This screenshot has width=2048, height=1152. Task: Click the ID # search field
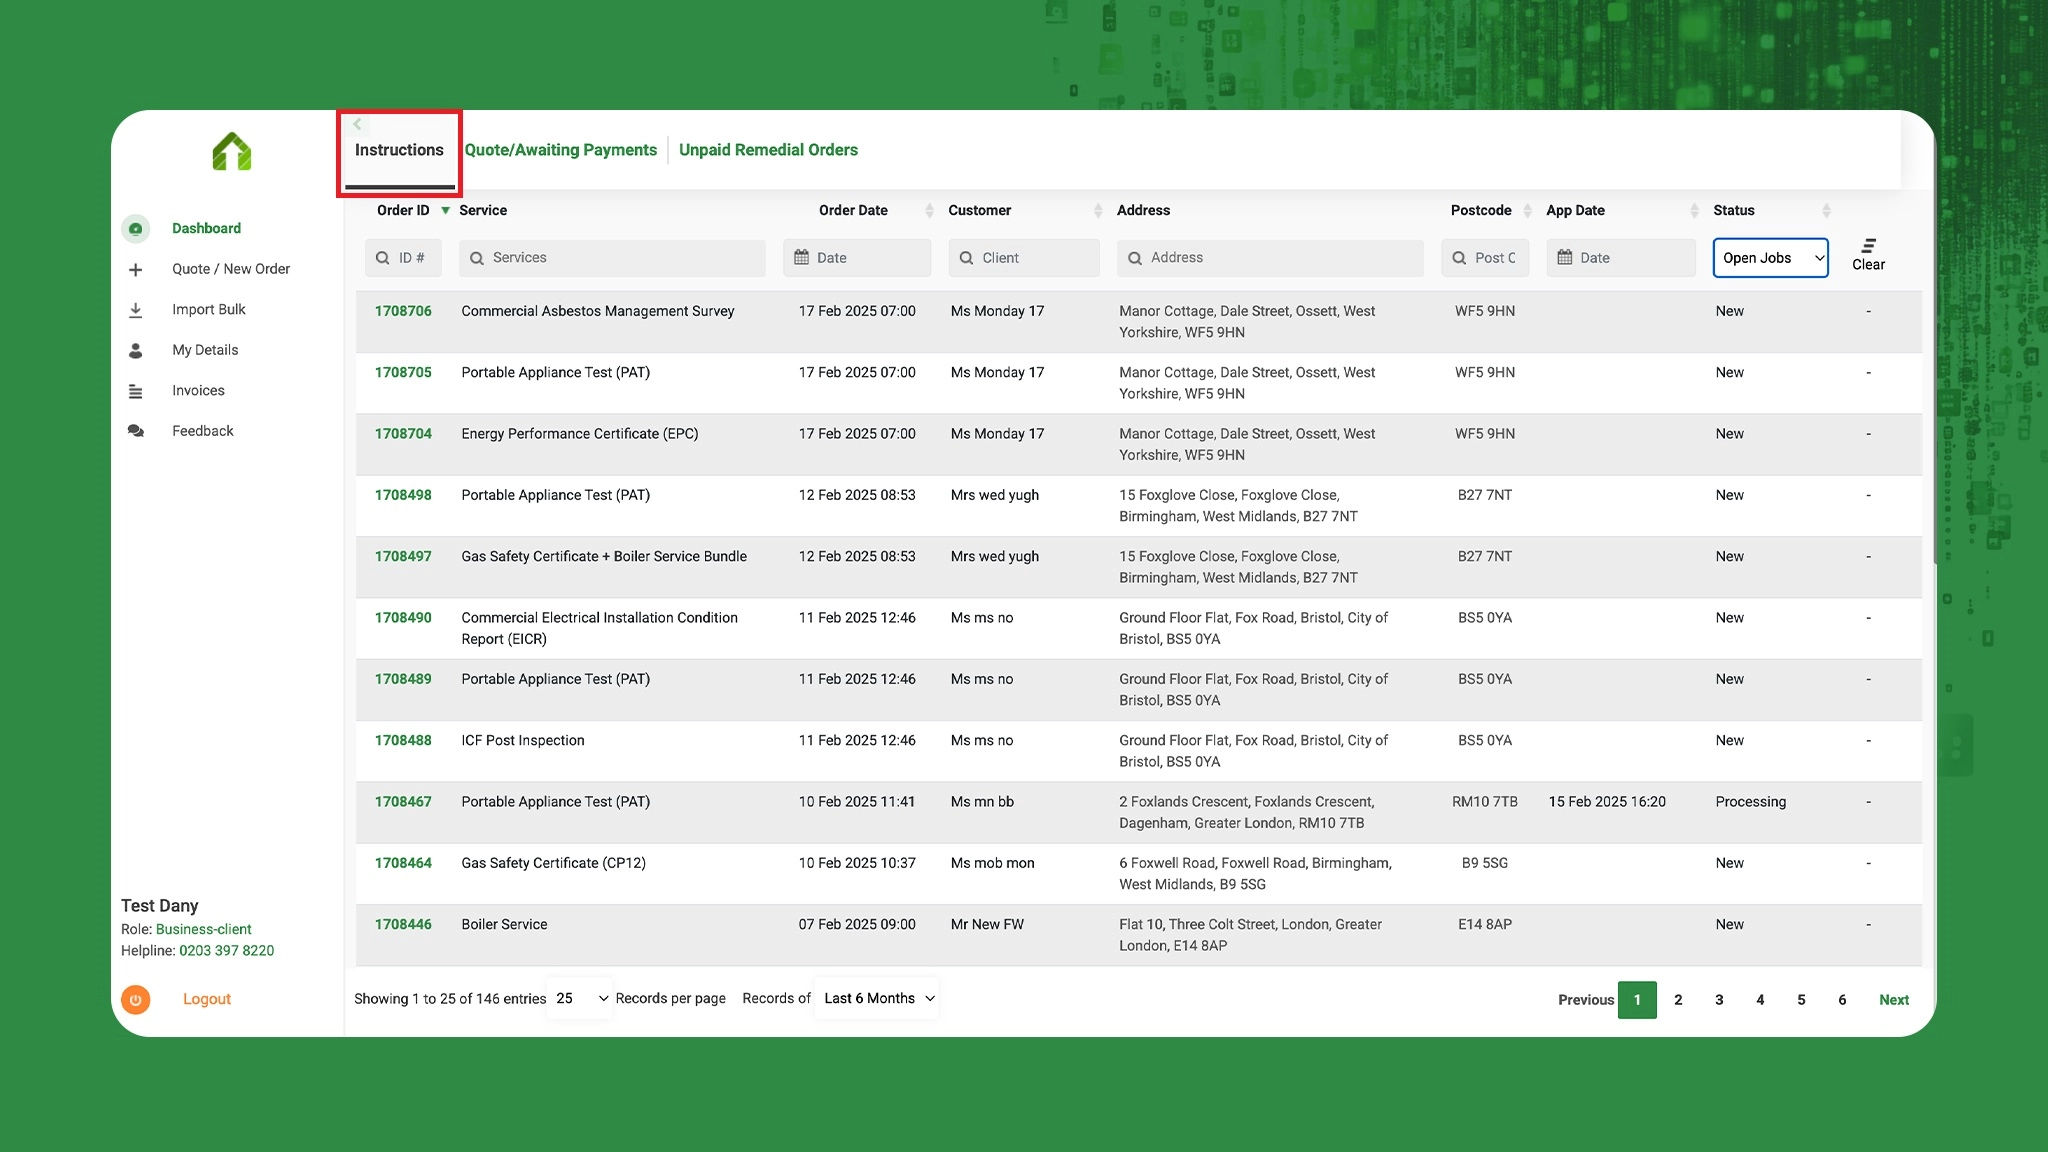point(403,258)
